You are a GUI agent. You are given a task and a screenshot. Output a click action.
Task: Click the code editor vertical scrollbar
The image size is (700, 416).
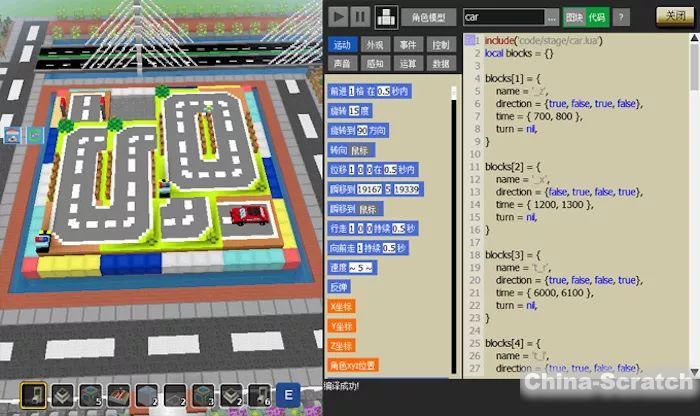pos(694,200)
